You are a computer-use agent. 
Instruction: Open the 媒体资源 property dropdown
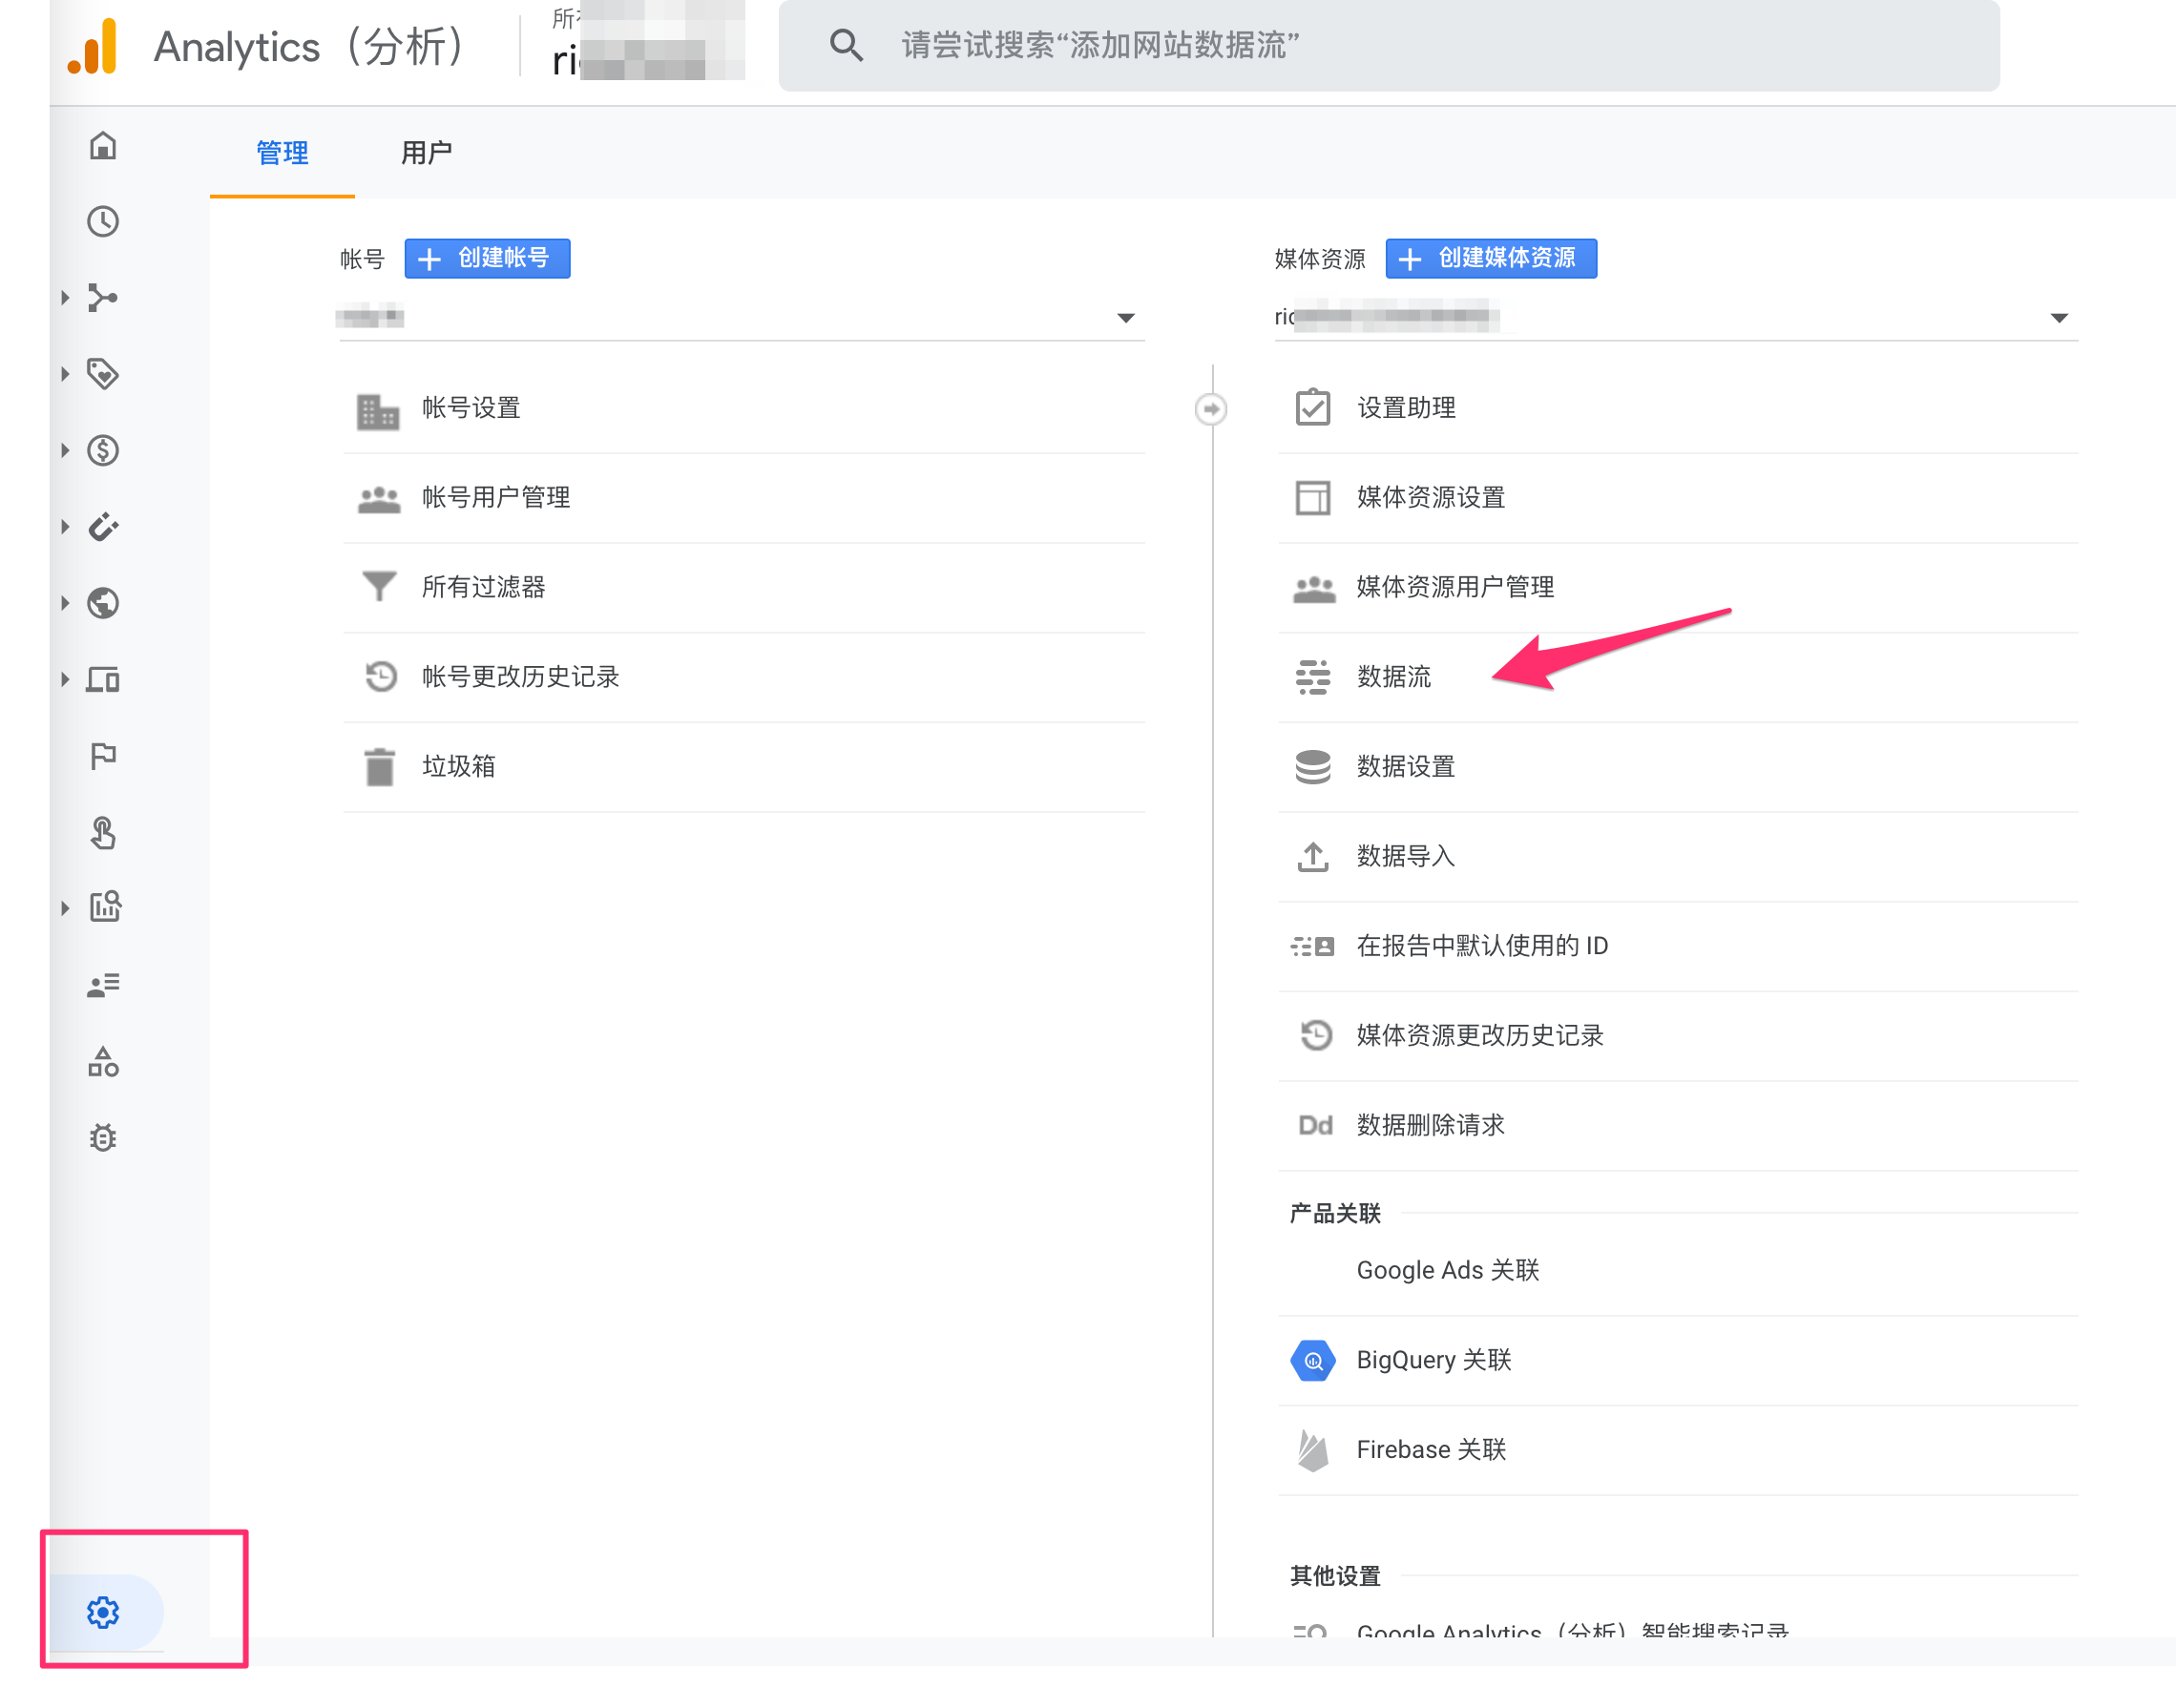1676,318
